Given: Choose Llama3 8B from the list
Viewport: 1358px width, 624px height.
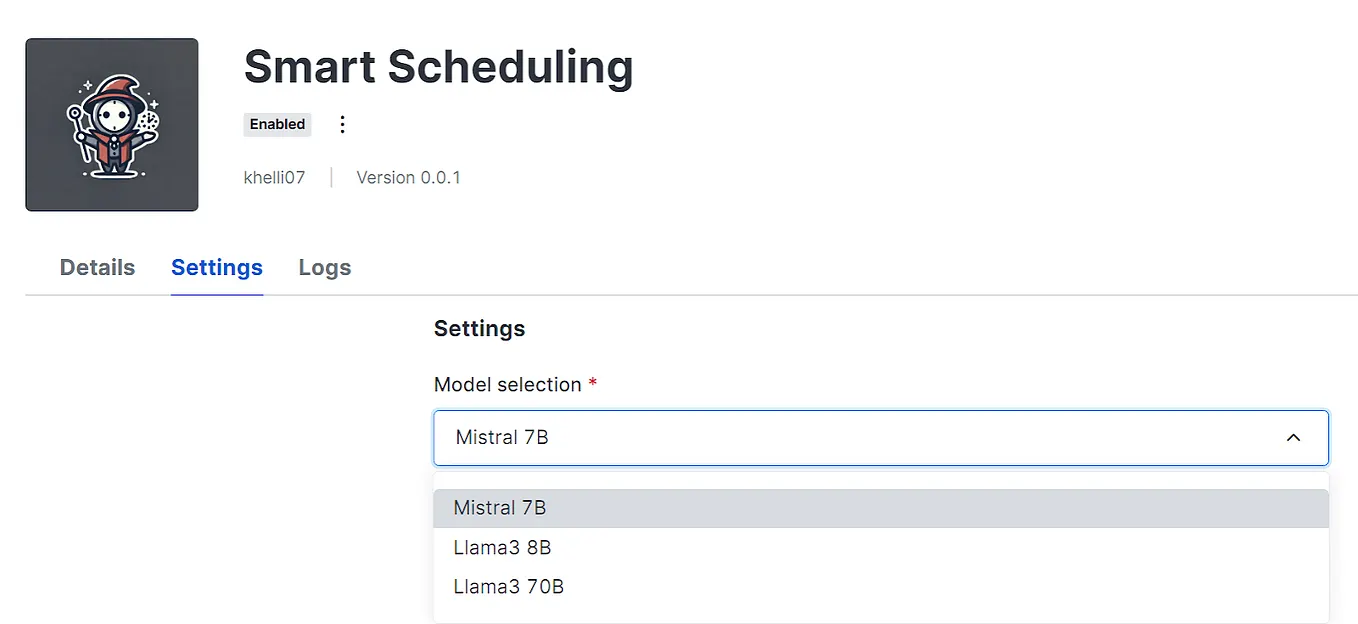Looking at the screenshot, I should pyautogui.click(x=502, y=548).
